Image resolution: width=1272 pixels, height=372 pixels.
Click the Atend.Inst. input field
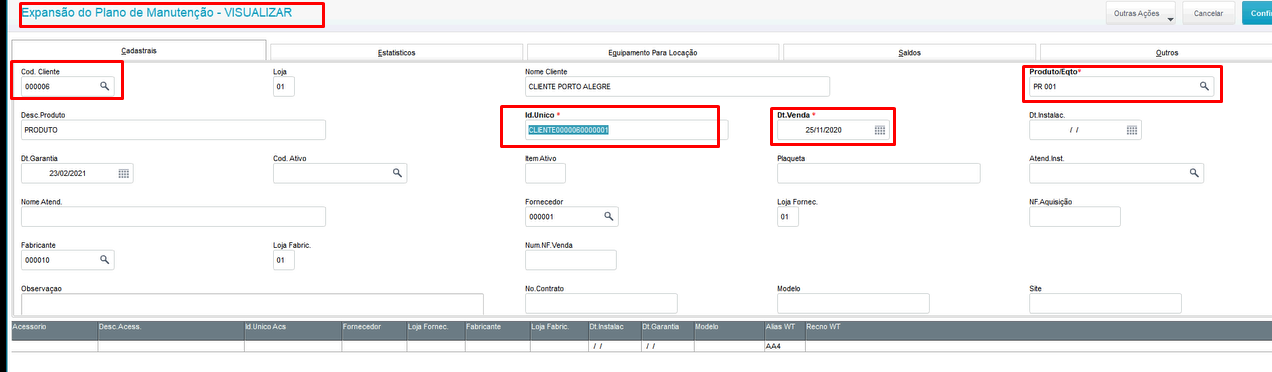[1116, 173]
